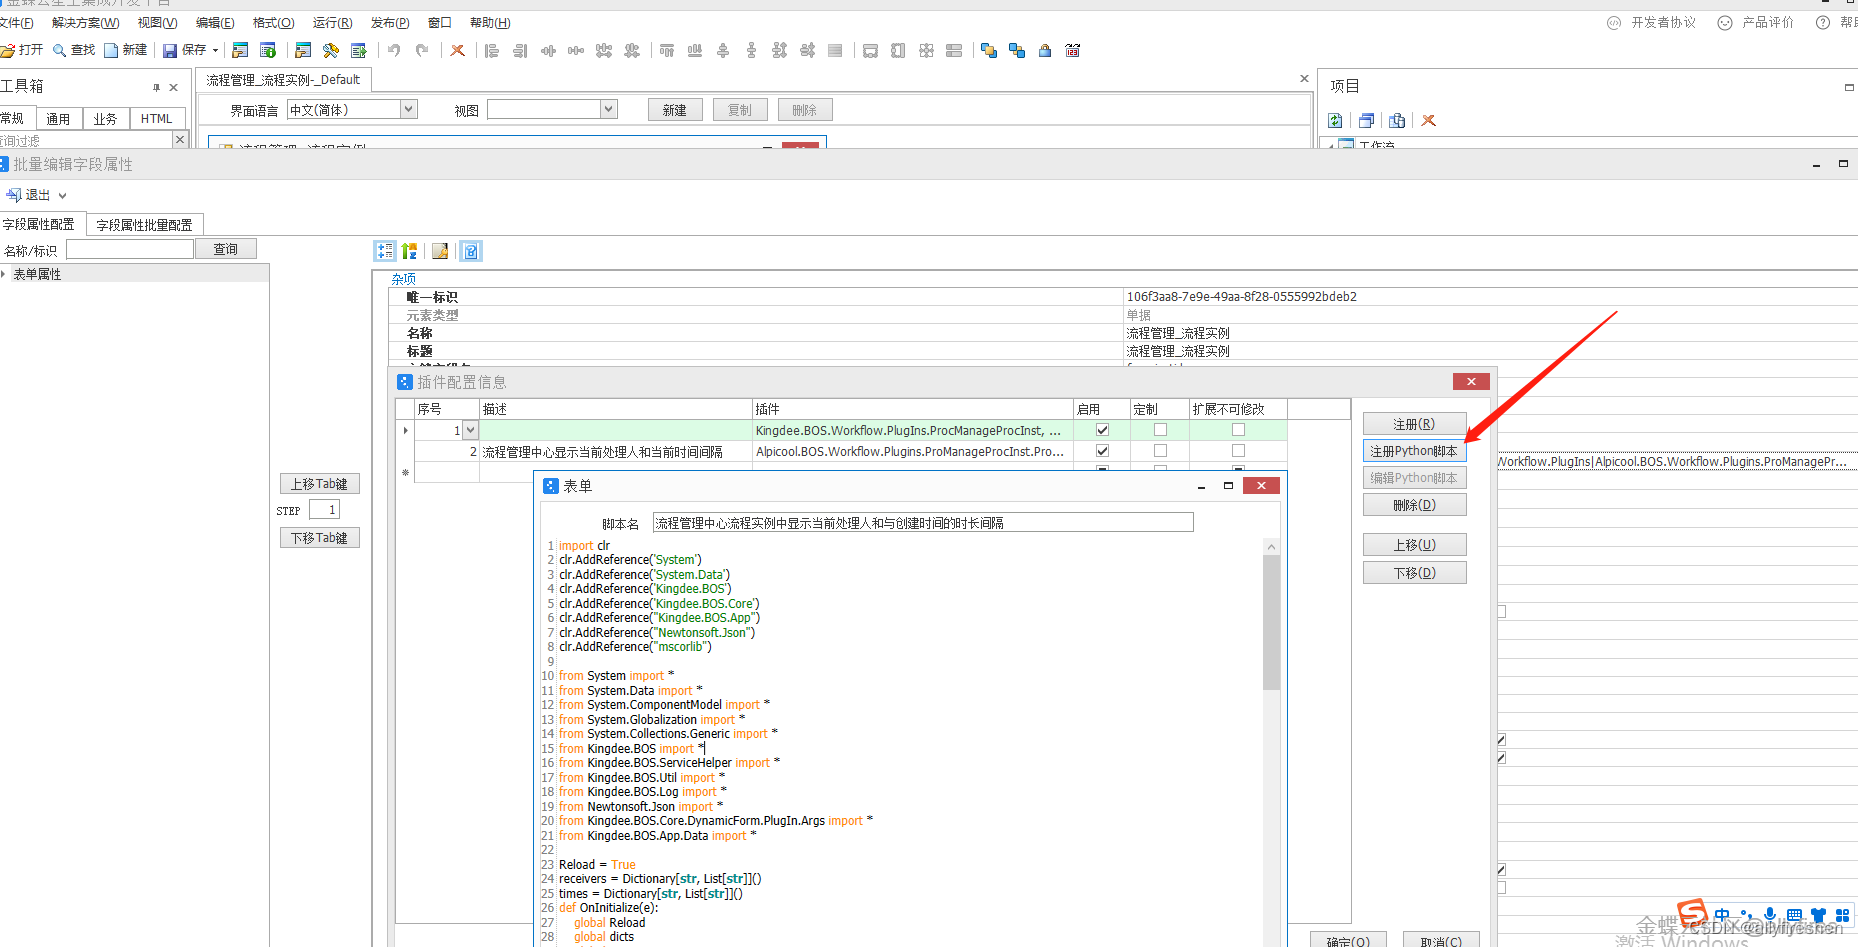This screenshot has width=1858, height=947.
Task: Click into the 名称/标识 search field
Action: click(130, 250)
